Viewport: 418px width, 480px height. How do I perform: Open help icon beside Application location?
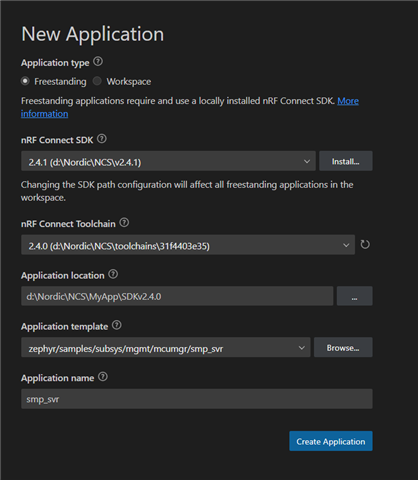tap(113, 274)
